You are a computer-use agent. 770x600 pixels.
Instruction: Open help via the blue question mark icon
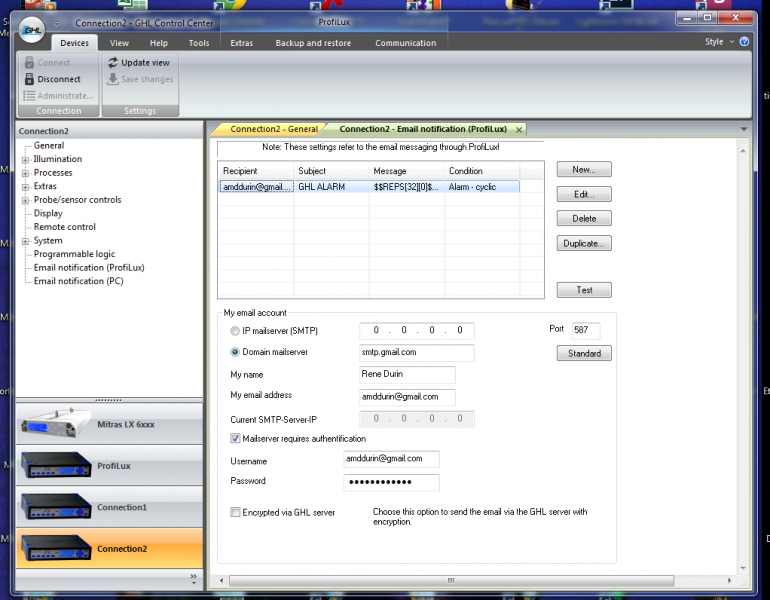coord(744,42)
